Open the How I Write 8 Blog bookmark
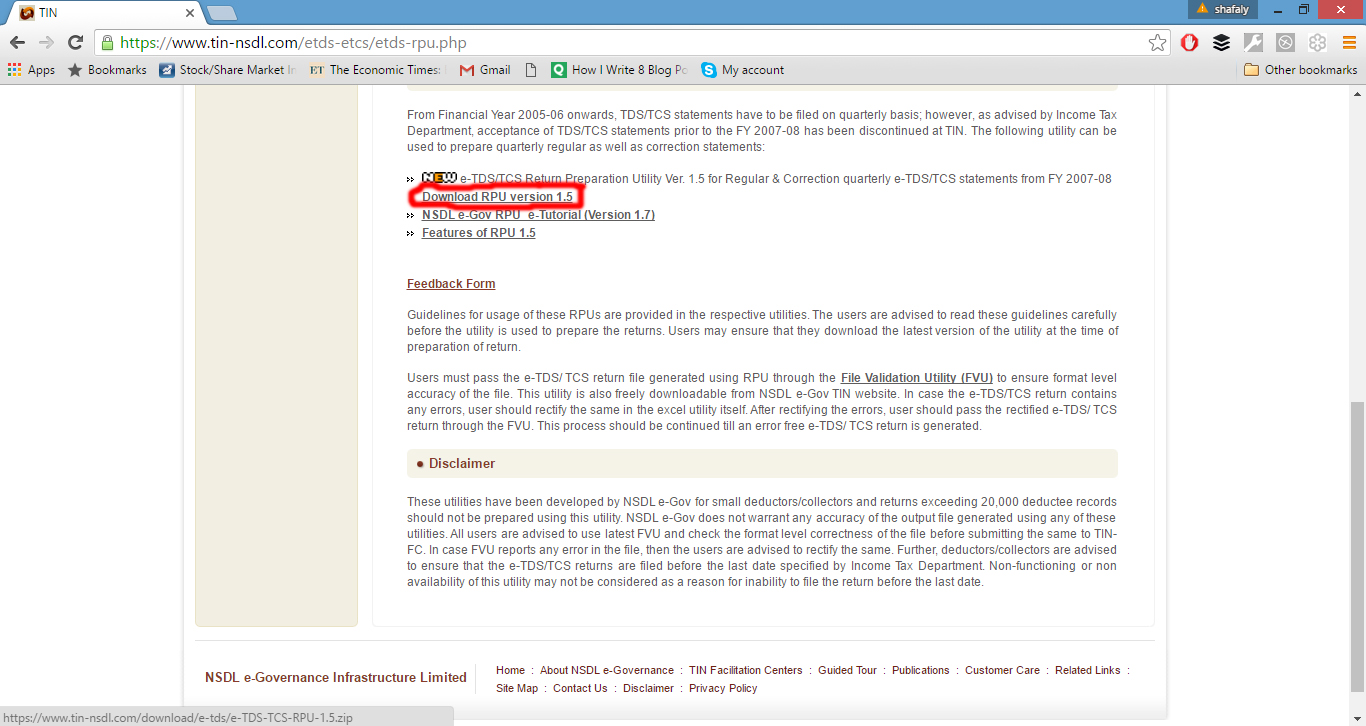The width and height of the screenshot is (1366, 726). (620, 70)
